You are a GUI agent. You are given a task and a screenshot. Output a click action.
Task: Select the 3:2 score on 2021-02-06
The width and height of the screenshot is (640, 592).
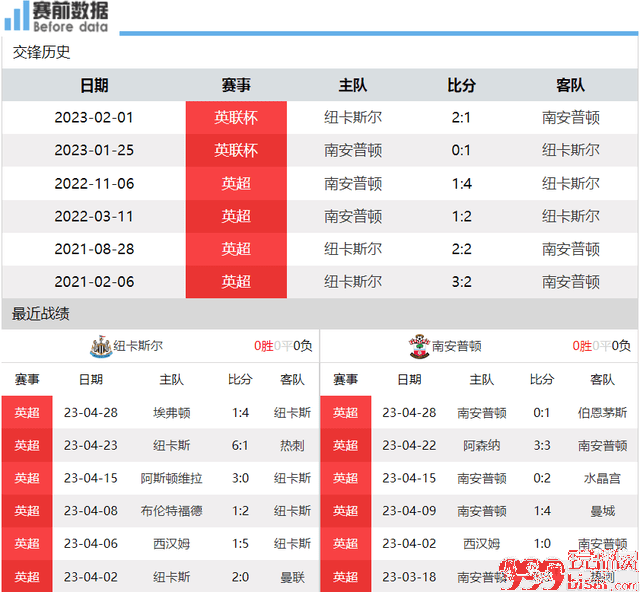(x=461, y=282)
